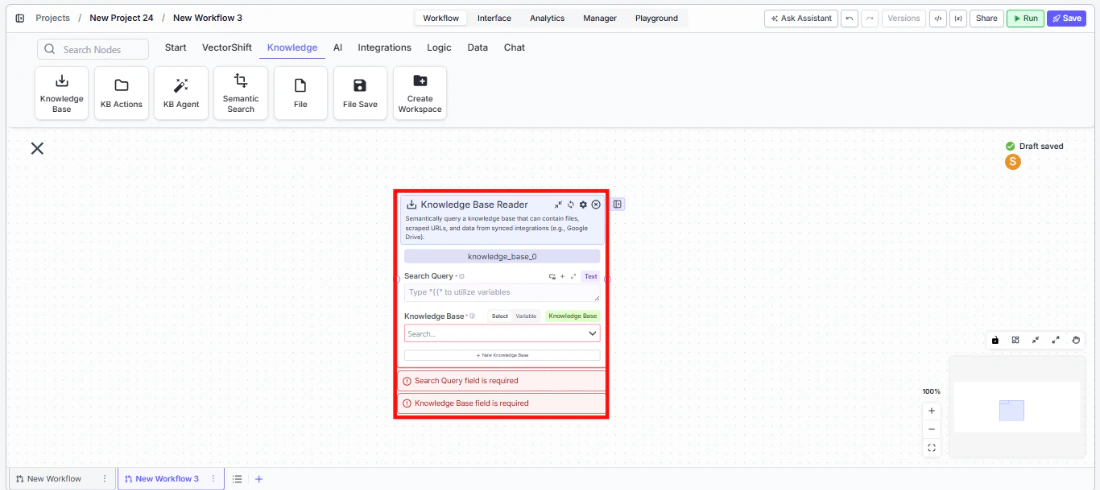Toggle the canvas lock icon

(995, 340)
